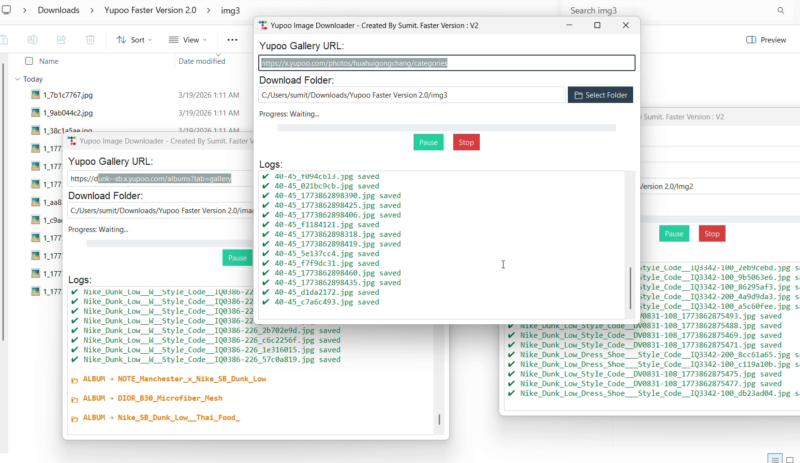The width and height of the screenshot is (800, 463).
Task: Click log line 40-45_f1184121.jpg saved
Action: pyautogui.click(x=327, y=225)
